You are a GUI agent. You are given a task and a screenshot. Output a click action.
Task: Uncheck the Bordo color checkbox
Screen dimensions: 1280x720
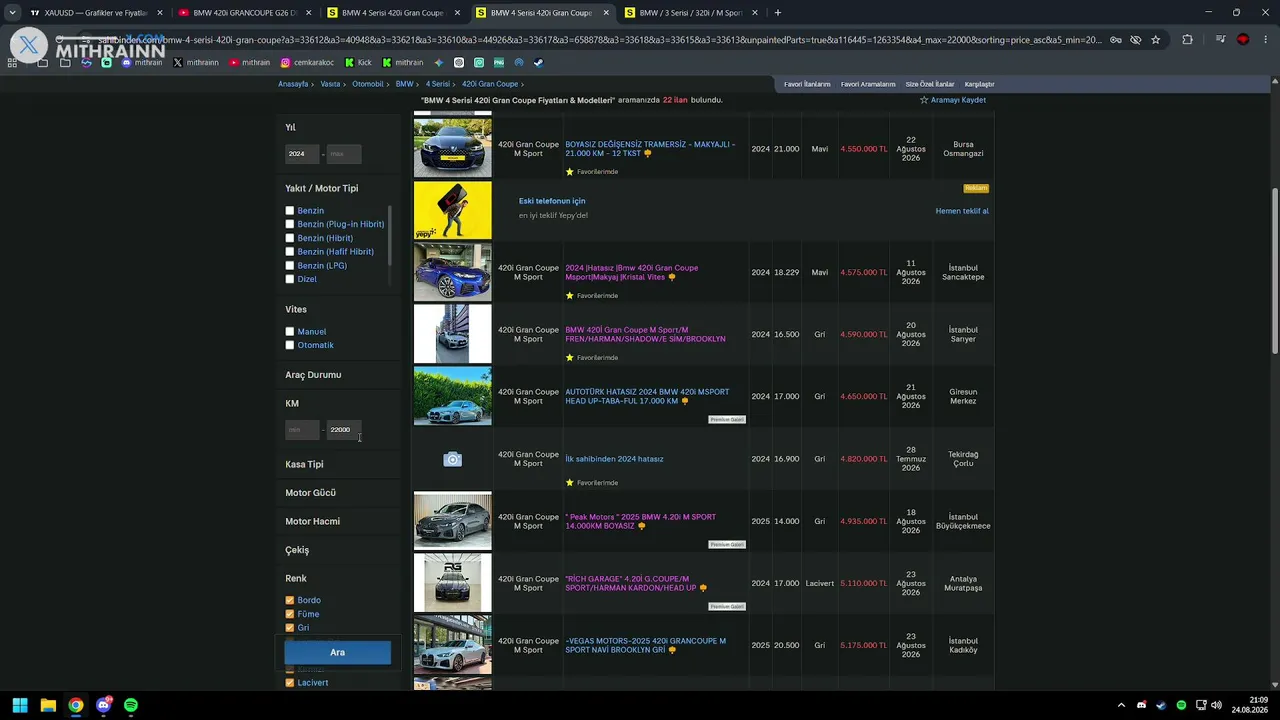pyautogui.click(x=290, y=601)
